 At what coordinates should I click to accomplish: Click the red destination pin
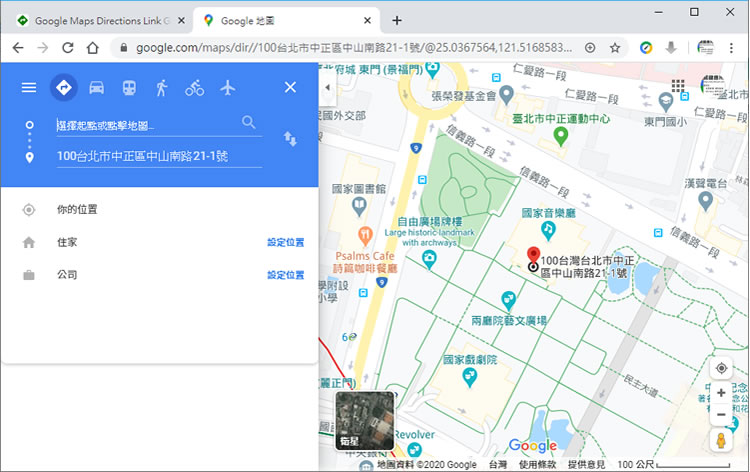[533, 256]
